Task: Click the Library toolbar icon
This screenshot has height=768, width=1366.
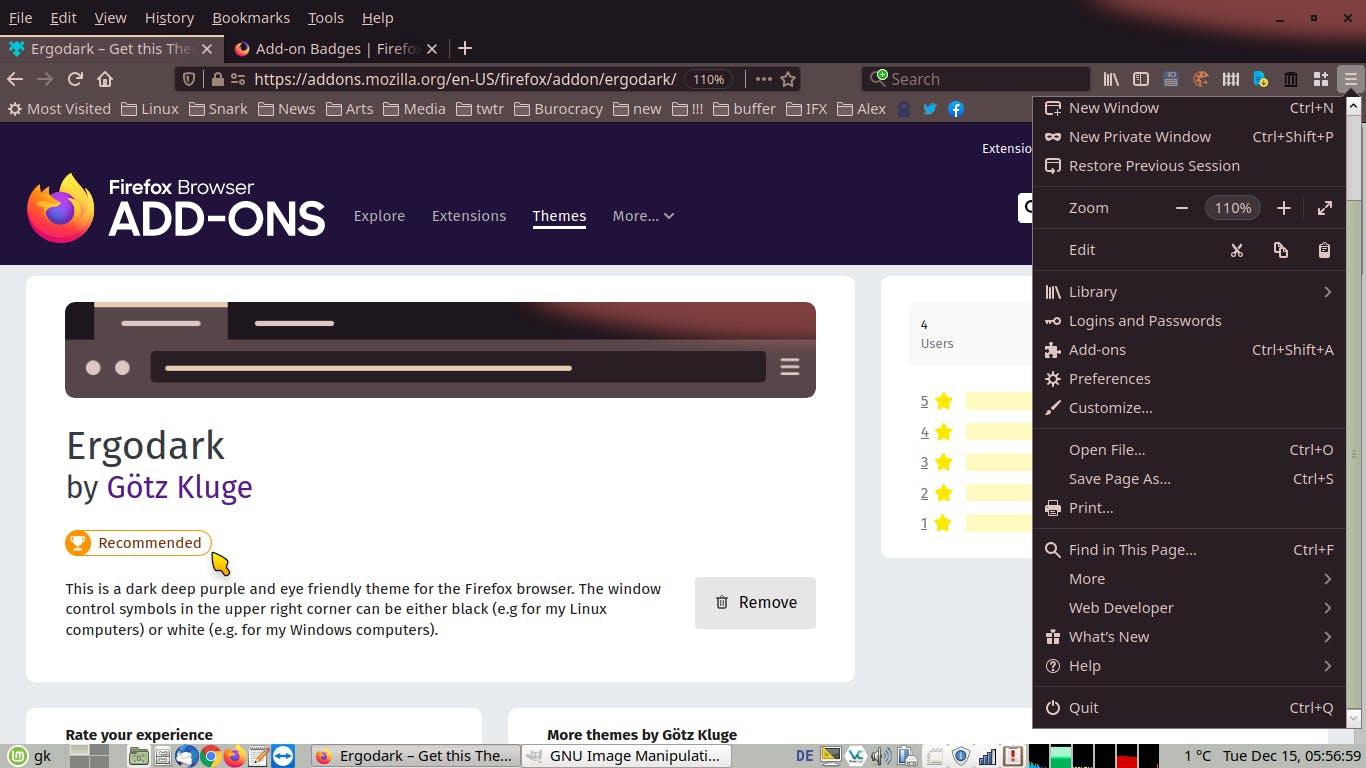Action: [1111, 79]
